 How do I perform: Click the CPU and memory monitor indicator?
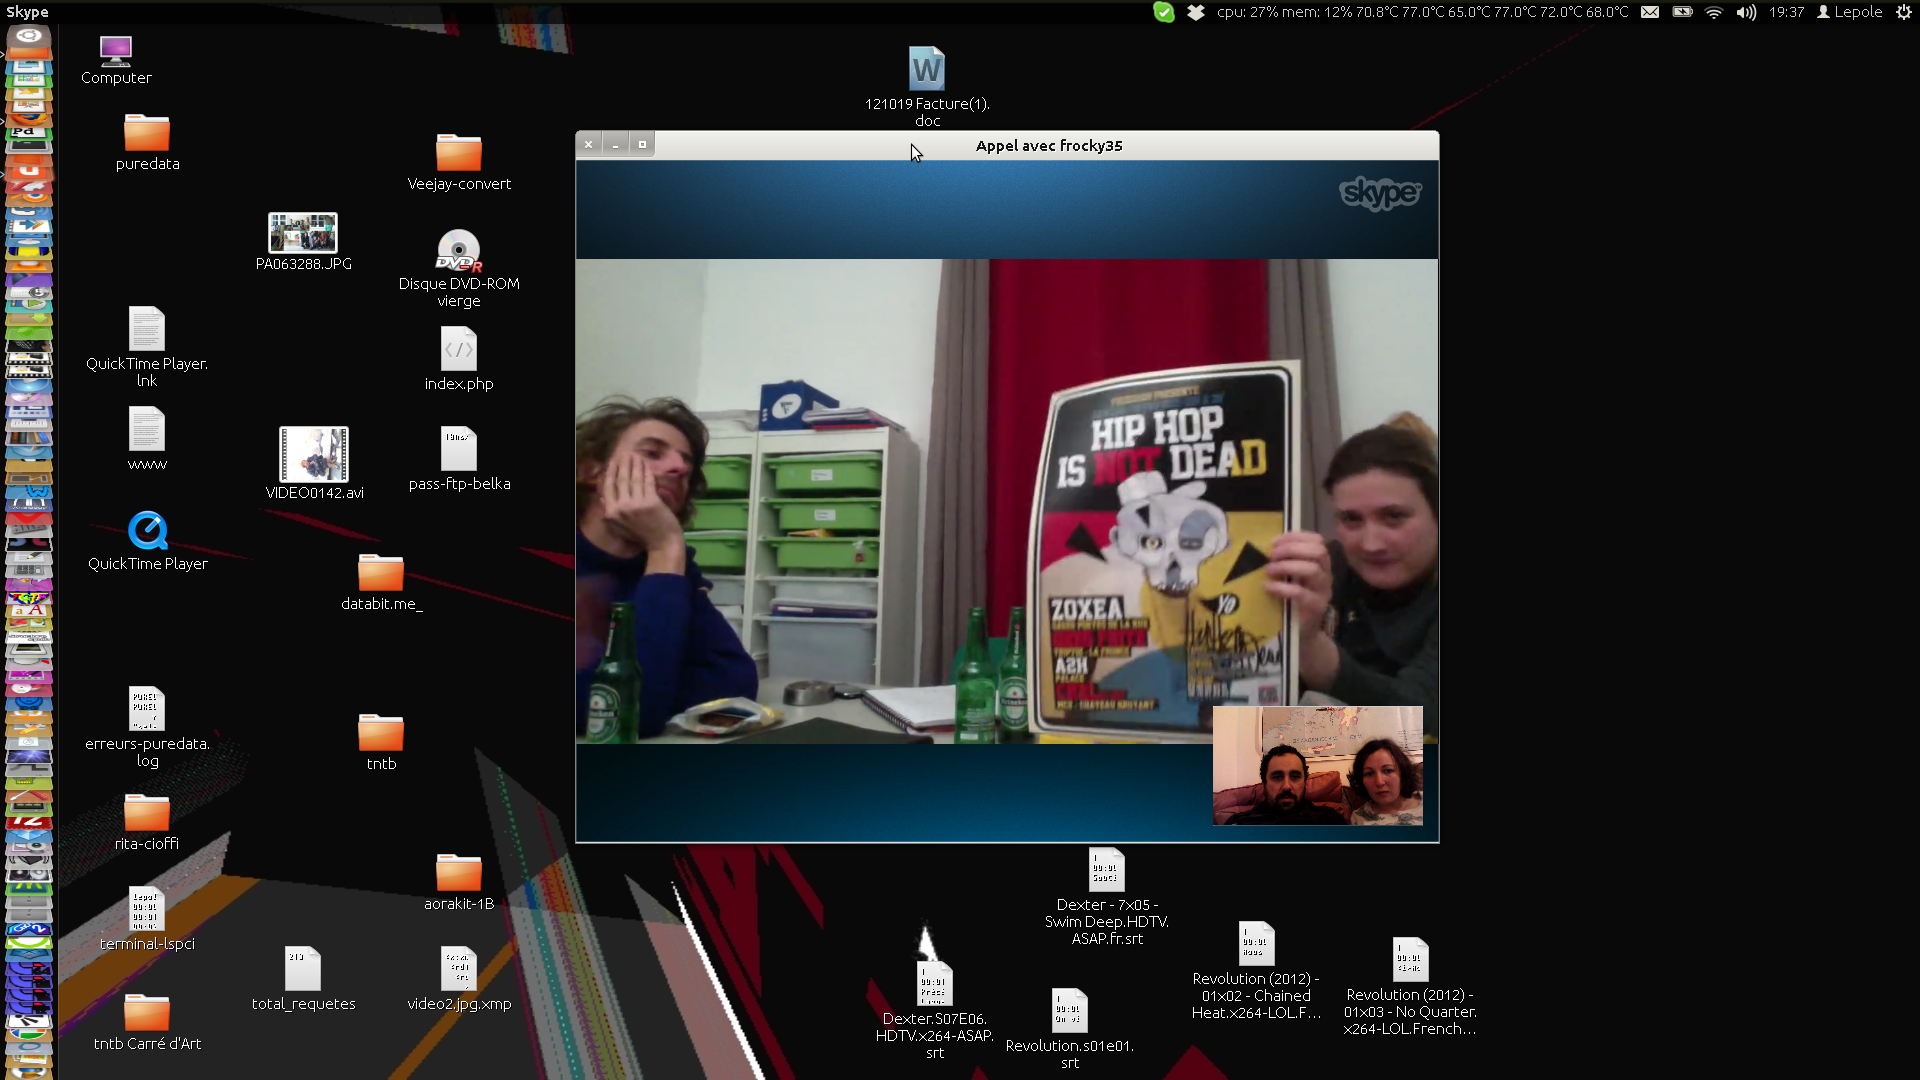point(1422,12)
